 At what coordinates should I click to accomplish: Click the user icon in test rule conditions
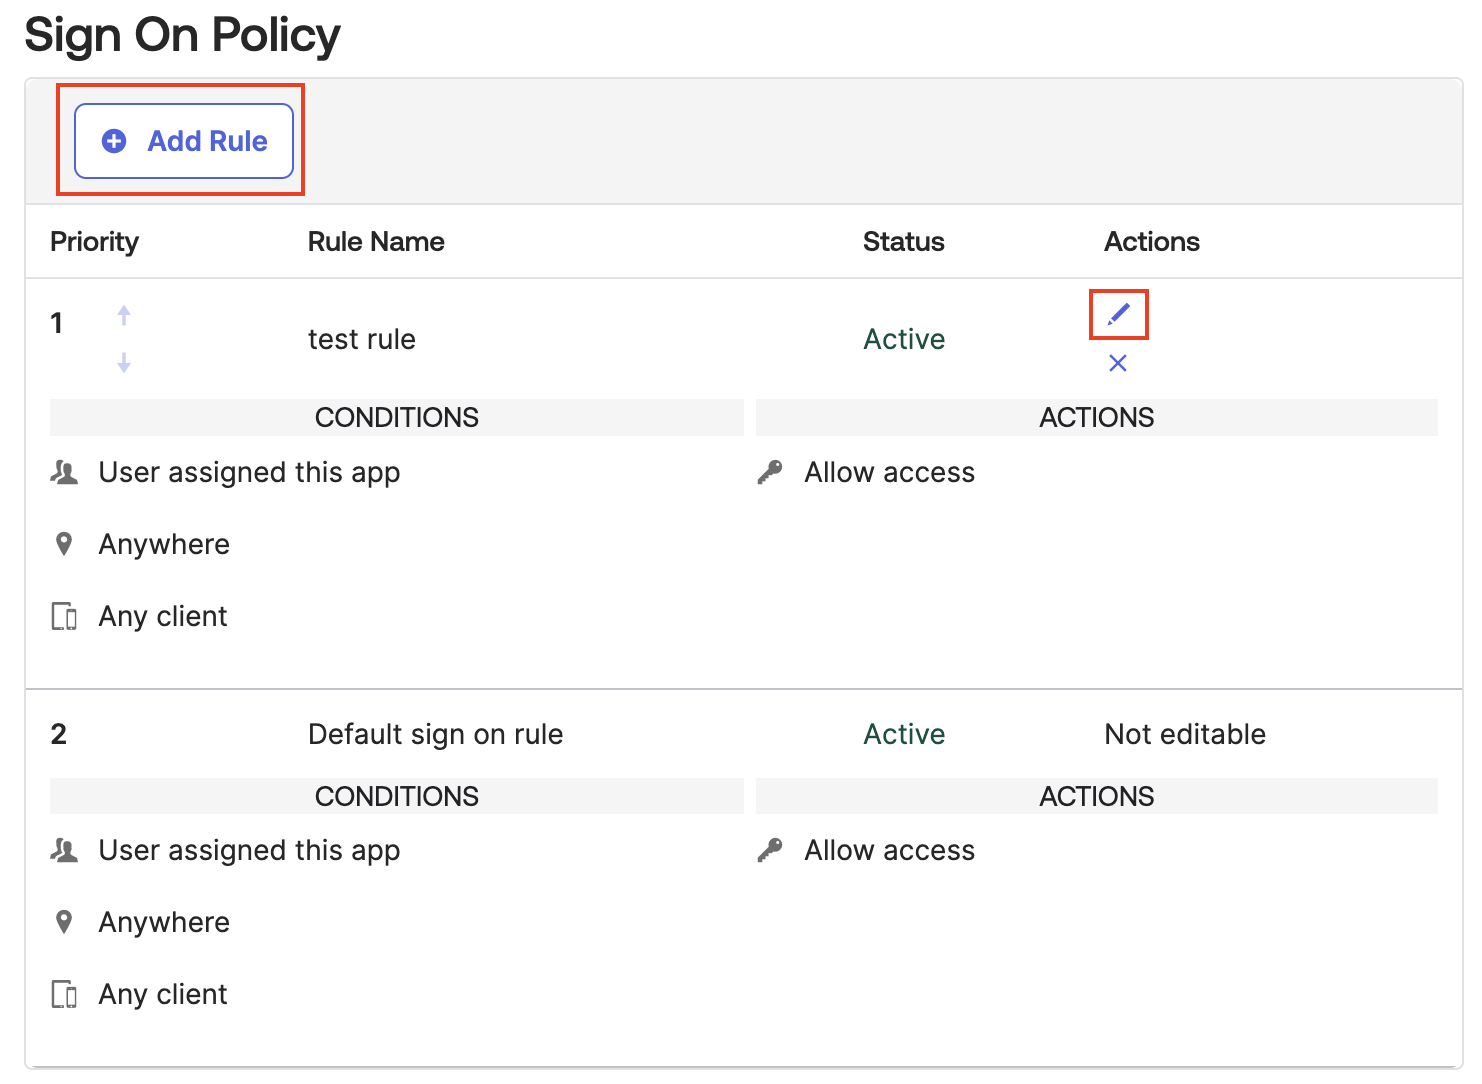(64, 472)
